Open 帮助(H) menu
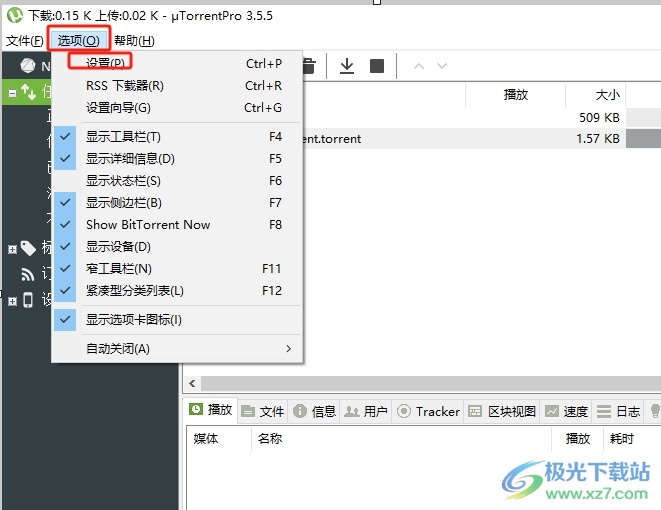Image resolution: width=661 pixels, height=510 pixels. point(134,40)
